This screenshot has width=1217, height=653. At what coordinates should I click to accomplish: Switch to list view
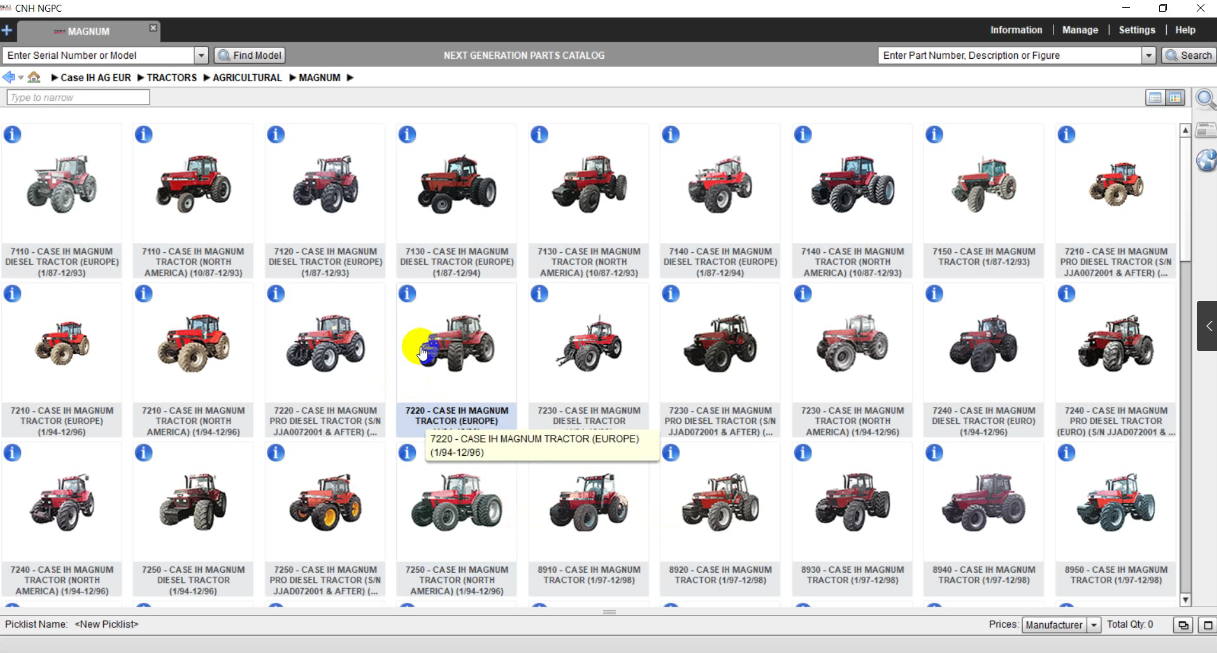point(1155,97)
